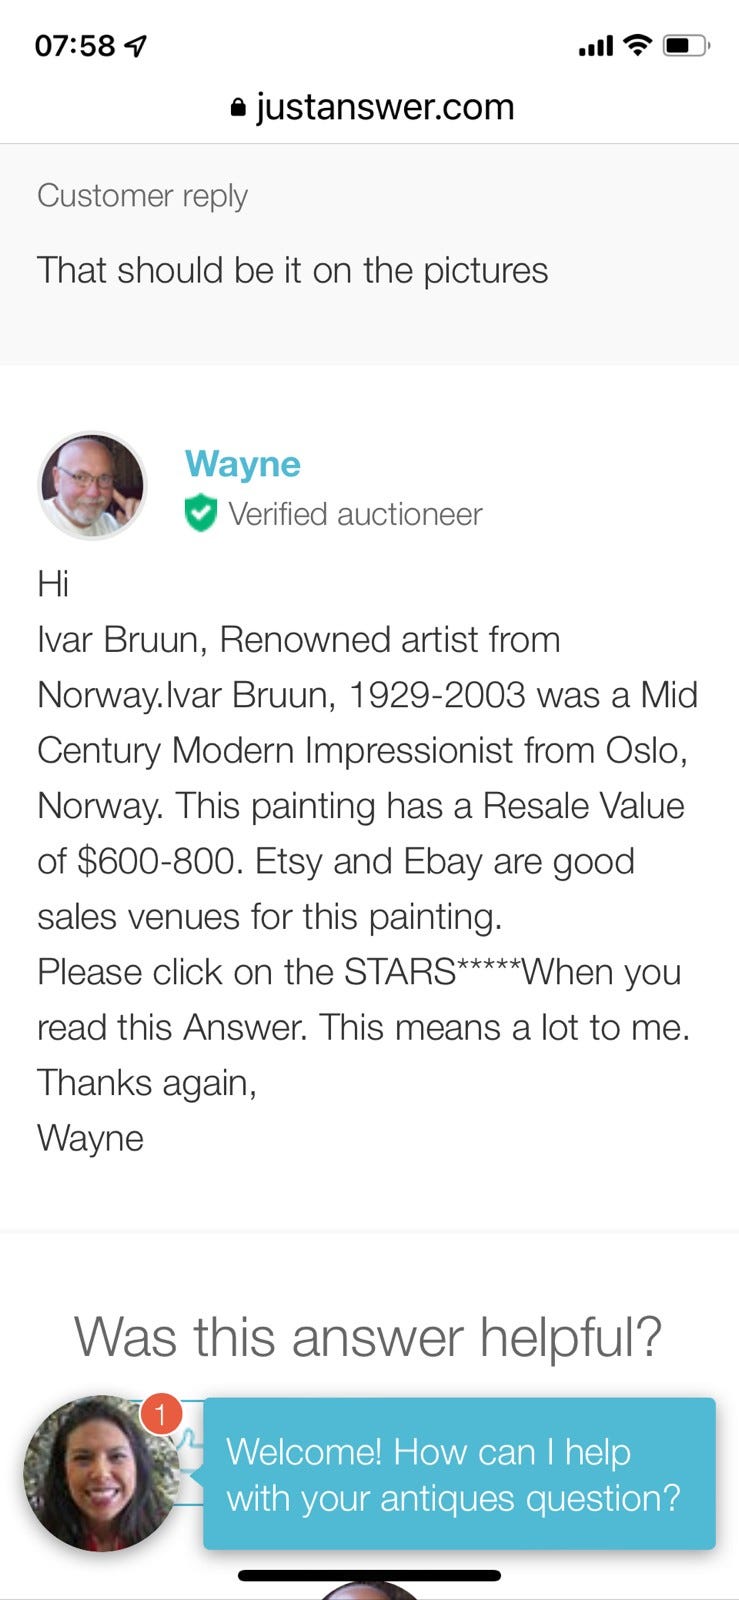The height and width of the screenshot is (1600, 739).
Task: Open the chat assistant's avatar photo
Action: click(100, 1475)
